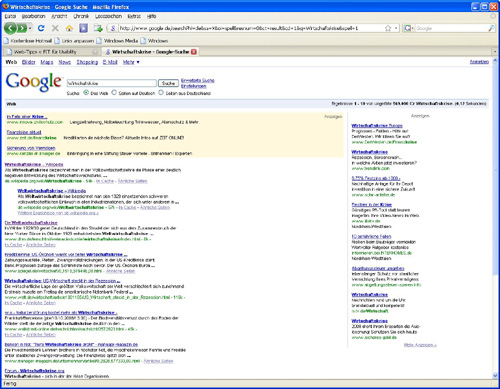Click the Google page search input field

pos(112,83)
